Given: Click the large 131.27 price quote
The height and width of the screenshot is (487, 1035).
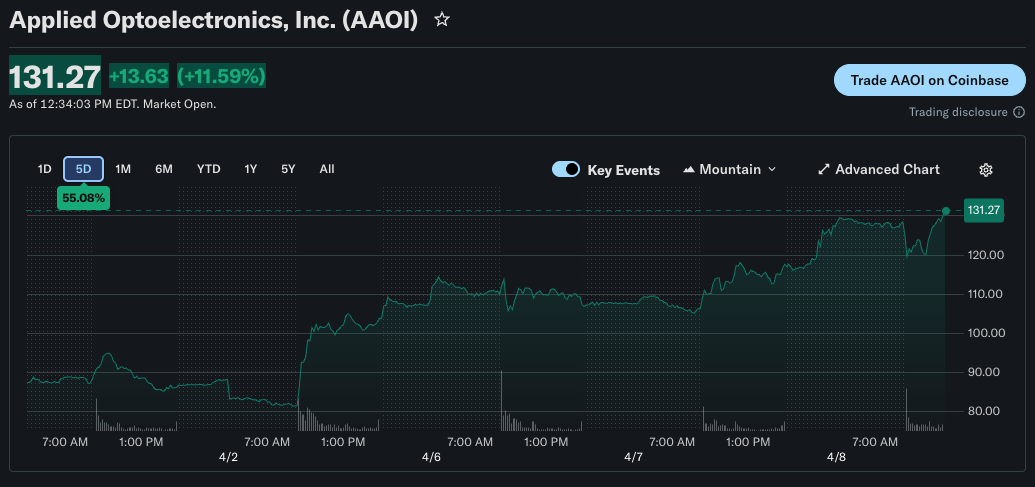Looking at the screenshot, I should [x=55, y=77].
